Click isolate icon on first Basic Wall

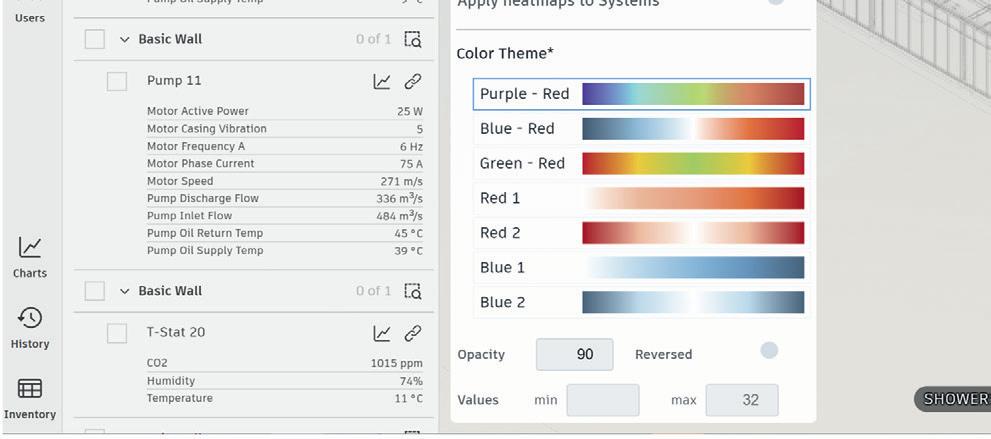click(413, 40)
